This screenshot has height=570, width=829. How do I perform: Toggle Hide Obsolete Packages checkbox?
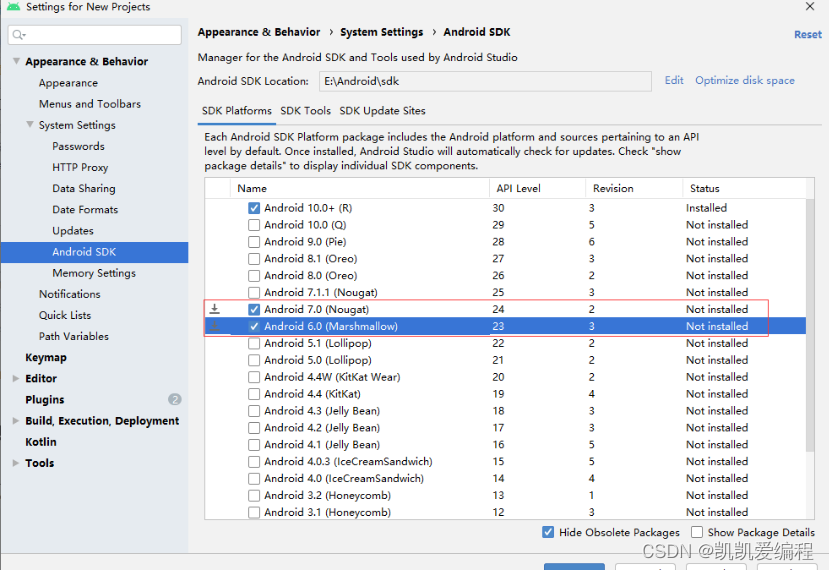coord(548,532)
